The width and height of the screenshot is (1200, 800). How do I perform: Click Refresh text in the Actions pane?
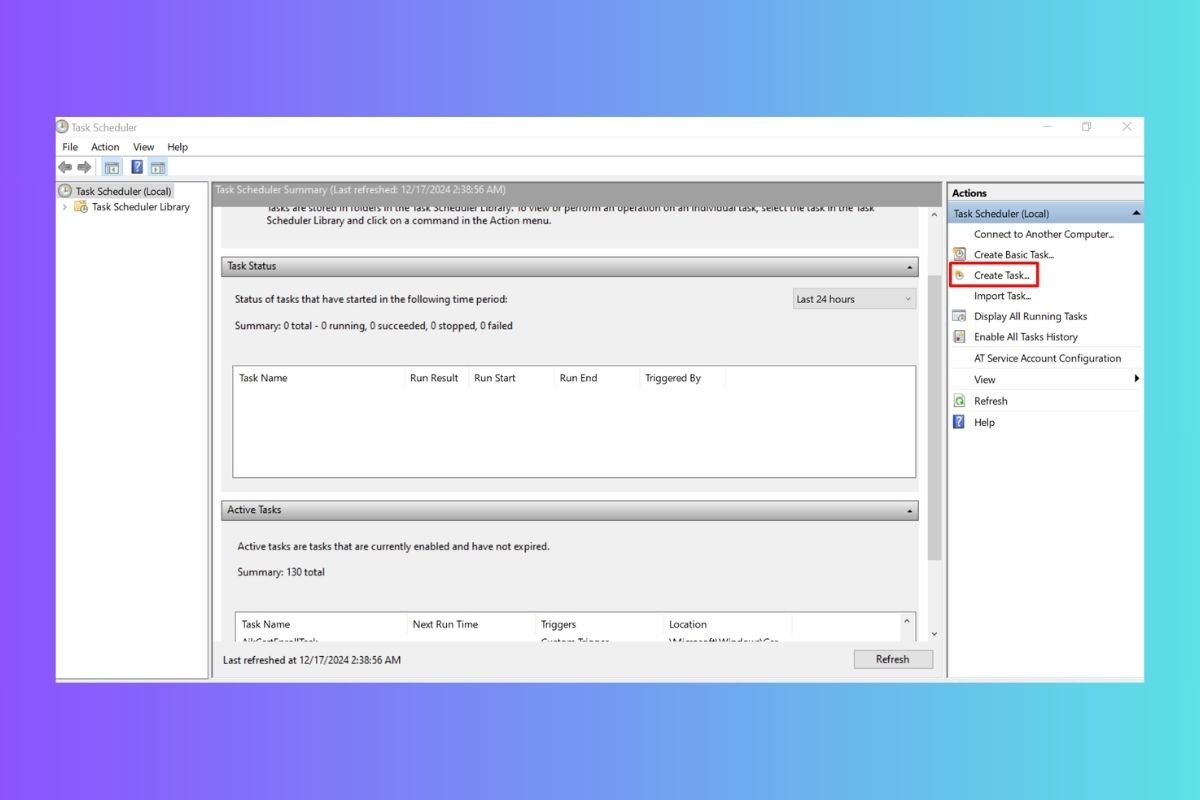click(x=991, y=401)
